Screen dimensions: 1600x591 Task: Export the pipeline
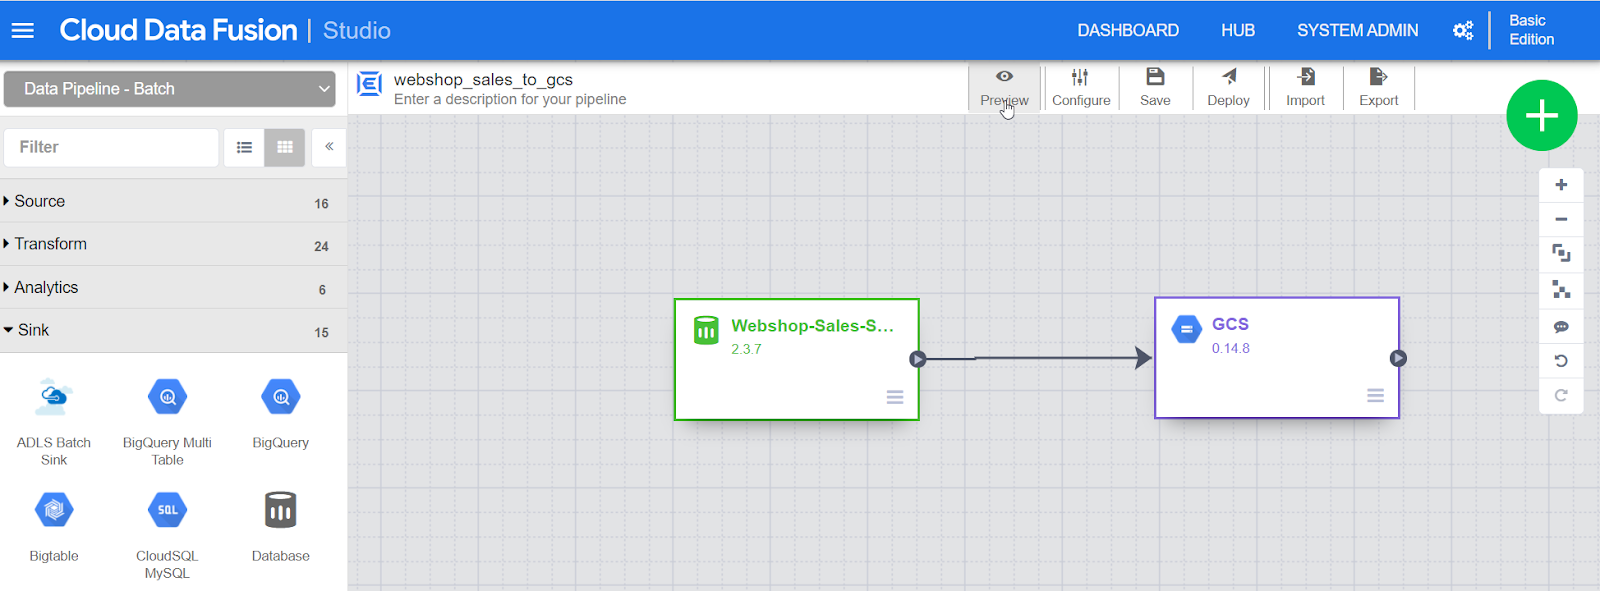pos(1378,87)
